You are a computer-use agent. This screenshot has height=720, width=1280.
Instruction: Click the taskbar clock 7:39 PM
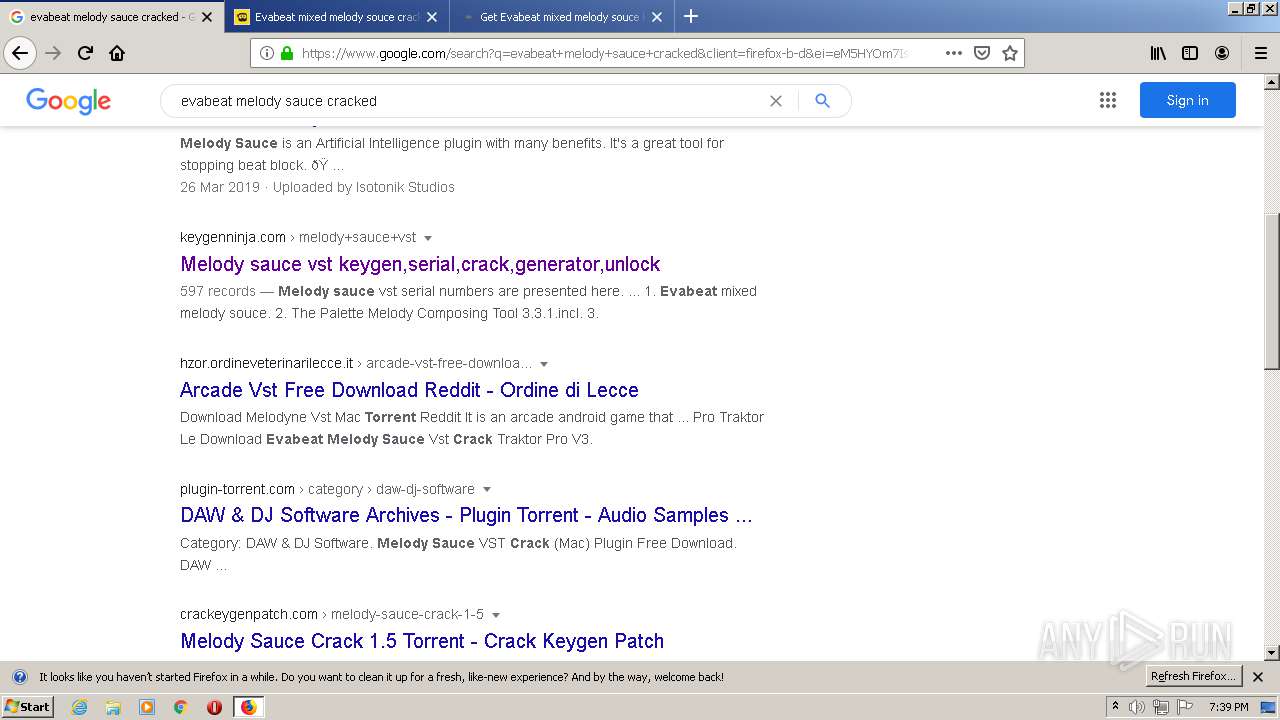(x=1228, y=707)
